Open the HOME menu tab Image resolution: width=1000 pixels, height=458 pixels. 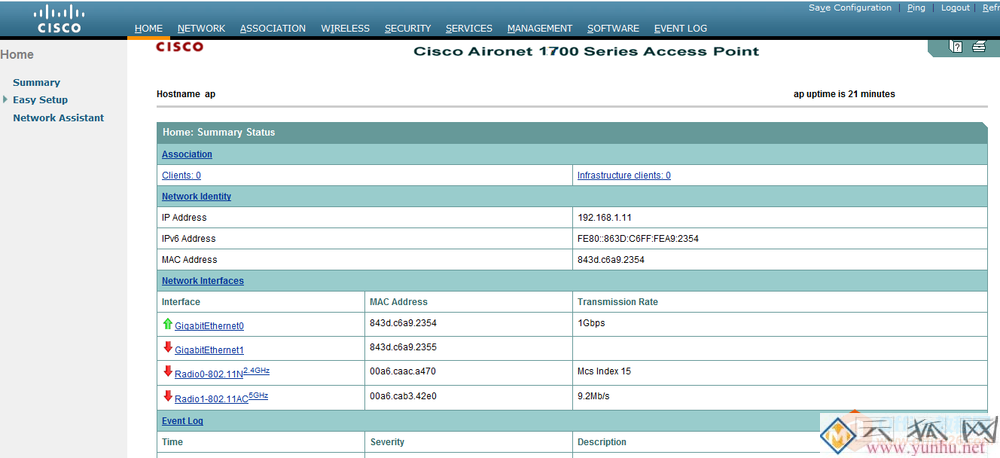[x=149, y=29]
